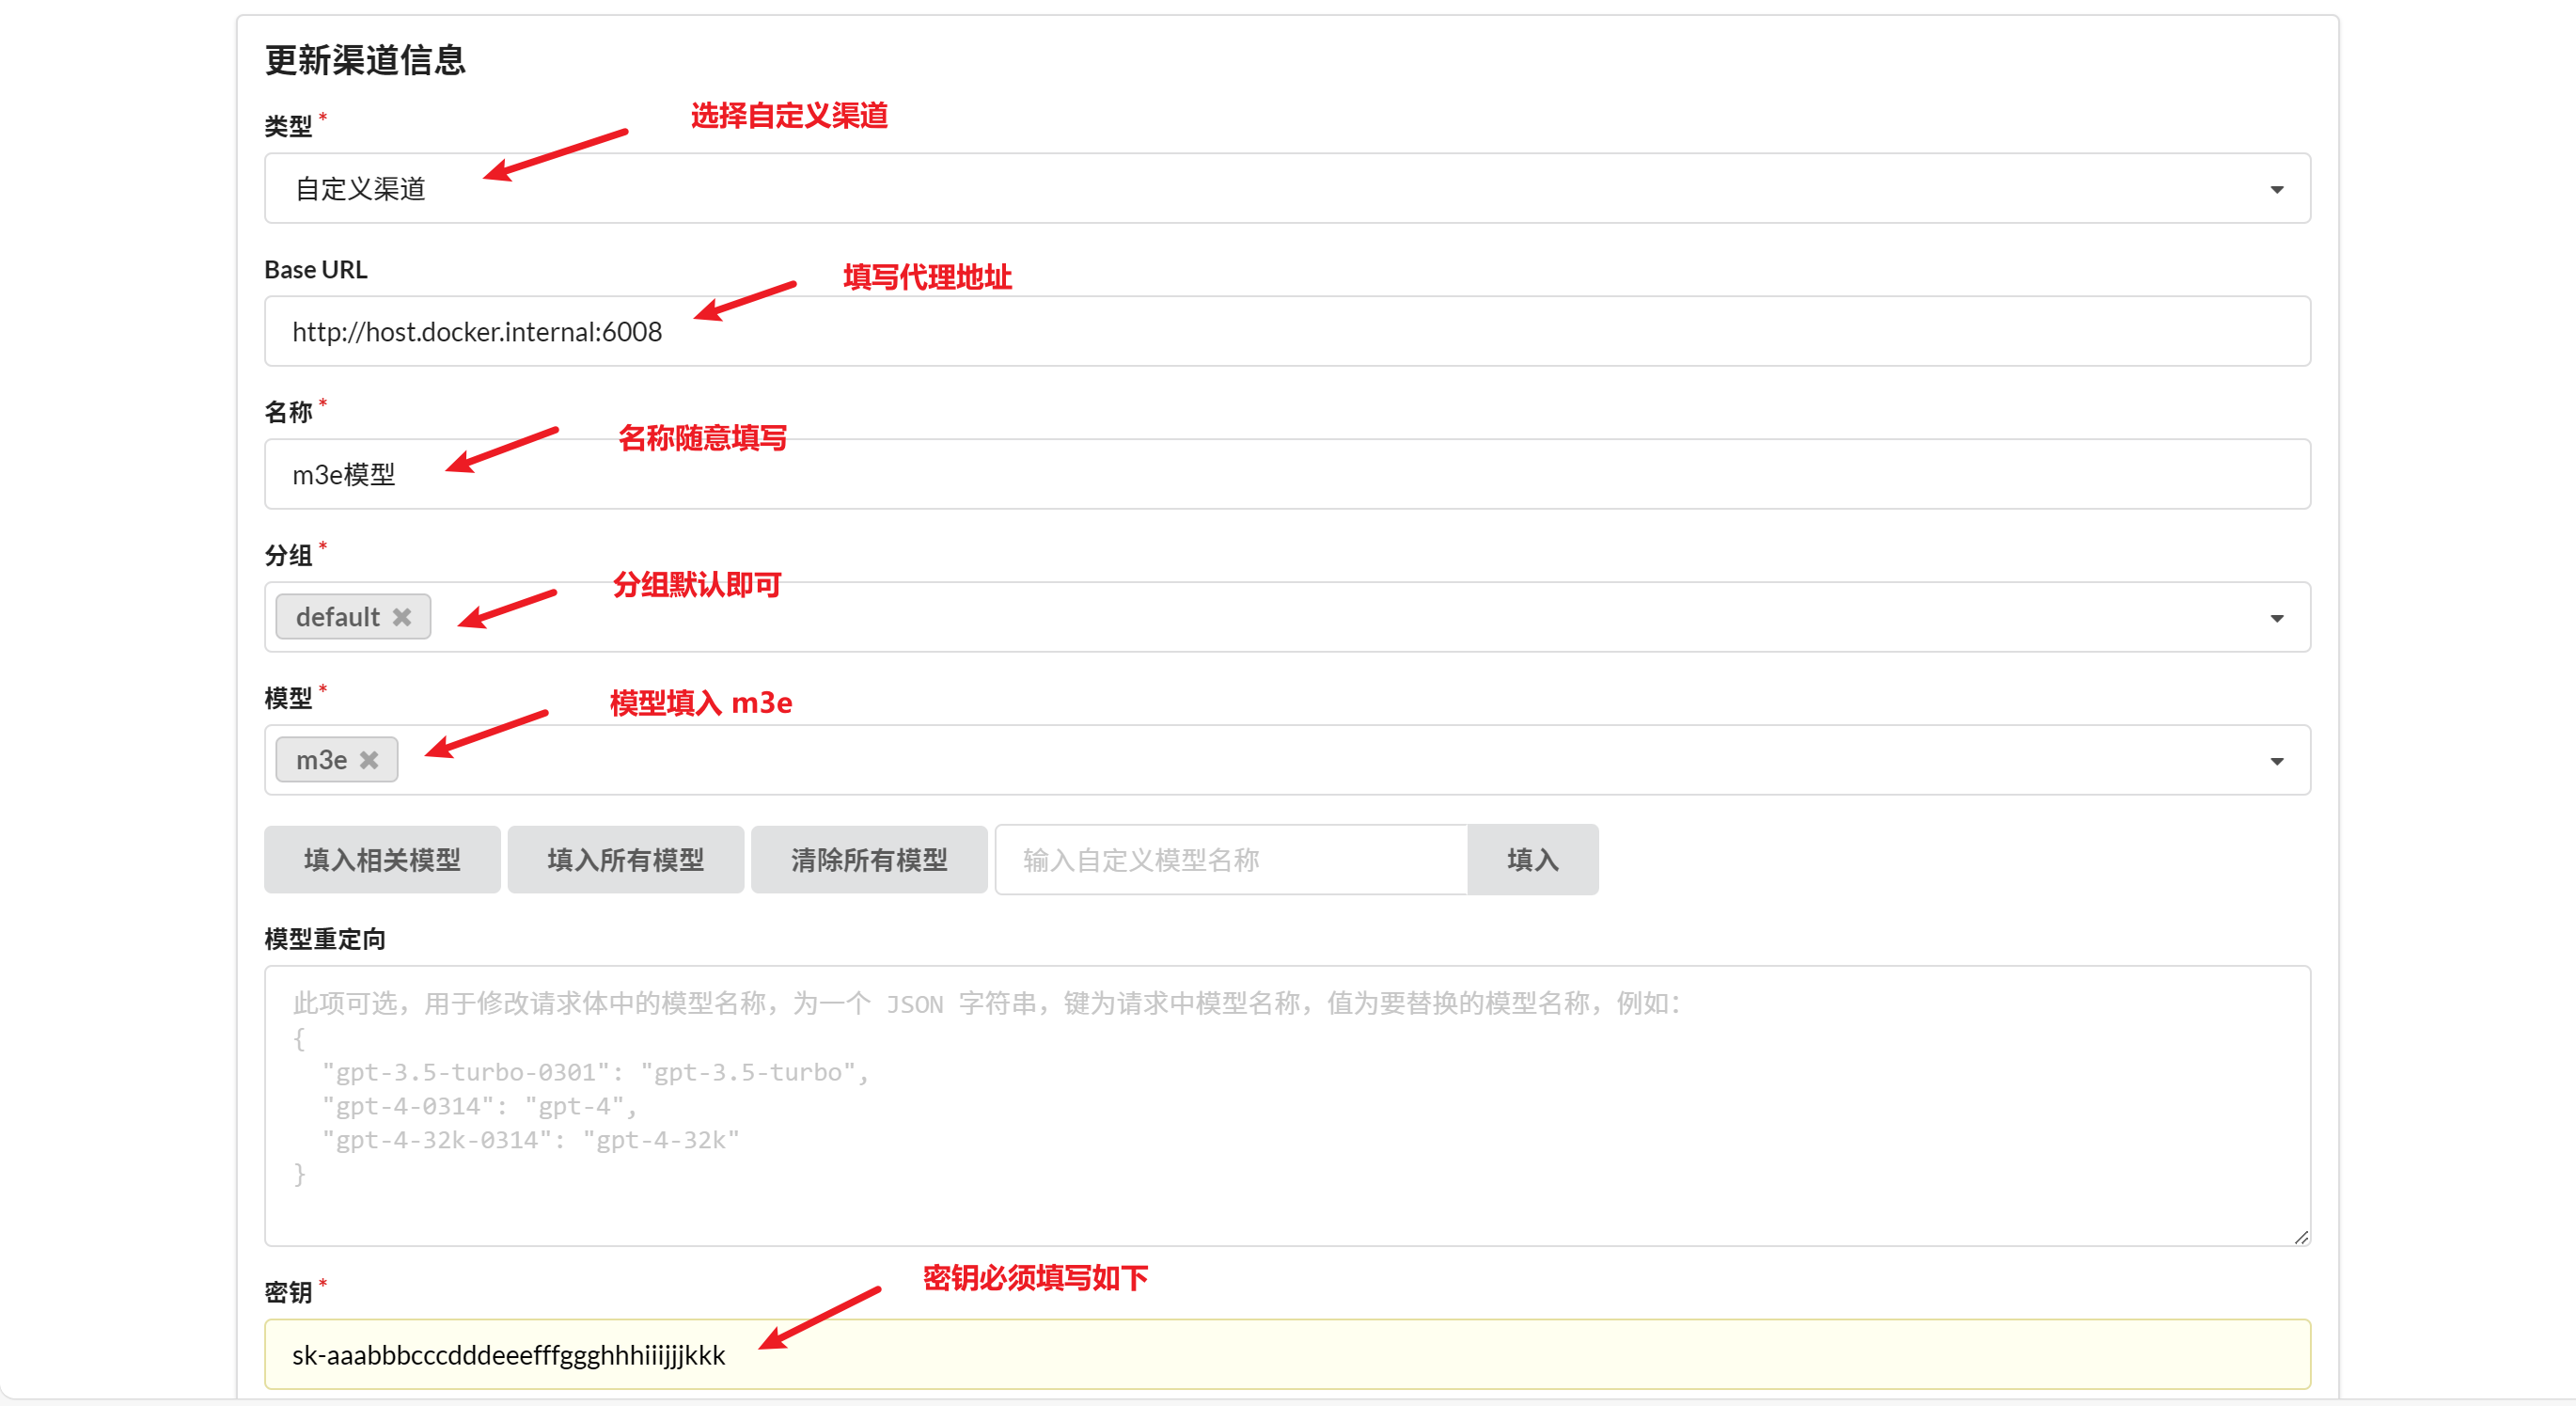The width and height of the screenshot is (2576, 1406).
Task: Select the m3e tag label text
Action: (x=321, y=760)
